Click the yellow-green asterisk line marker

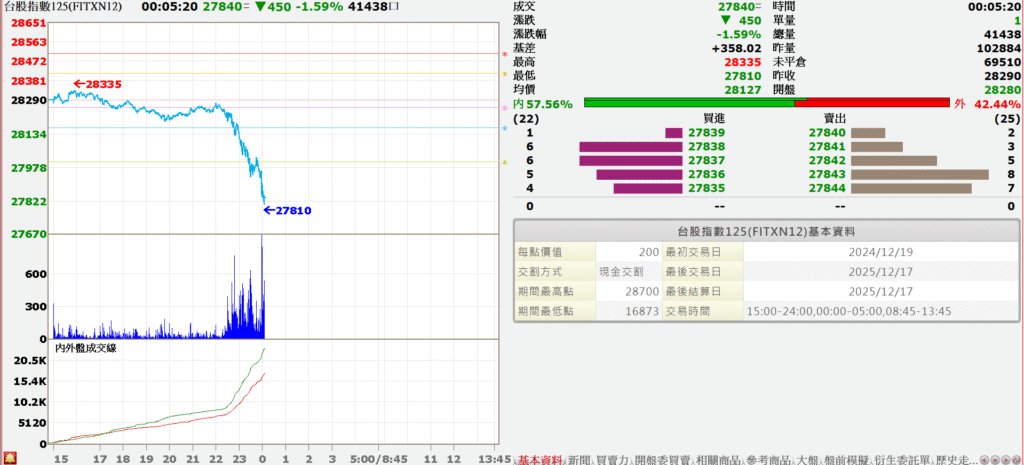[504, 163]
